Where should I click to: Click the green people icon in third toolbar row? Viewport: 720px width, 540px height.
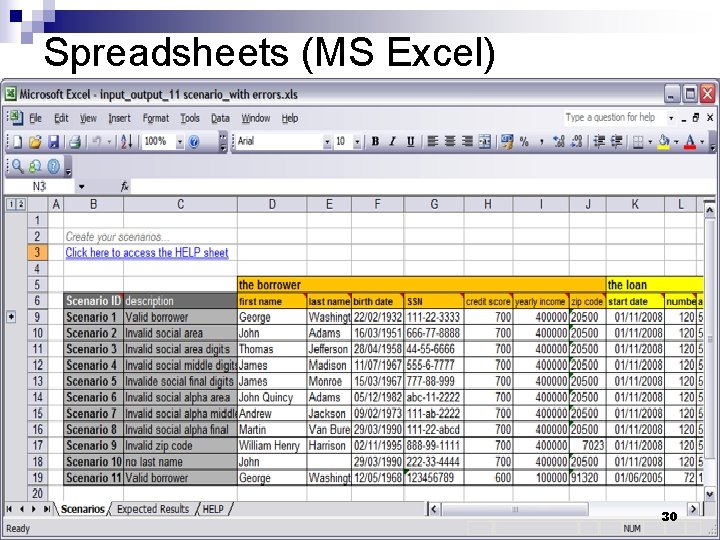pos(35,166)
